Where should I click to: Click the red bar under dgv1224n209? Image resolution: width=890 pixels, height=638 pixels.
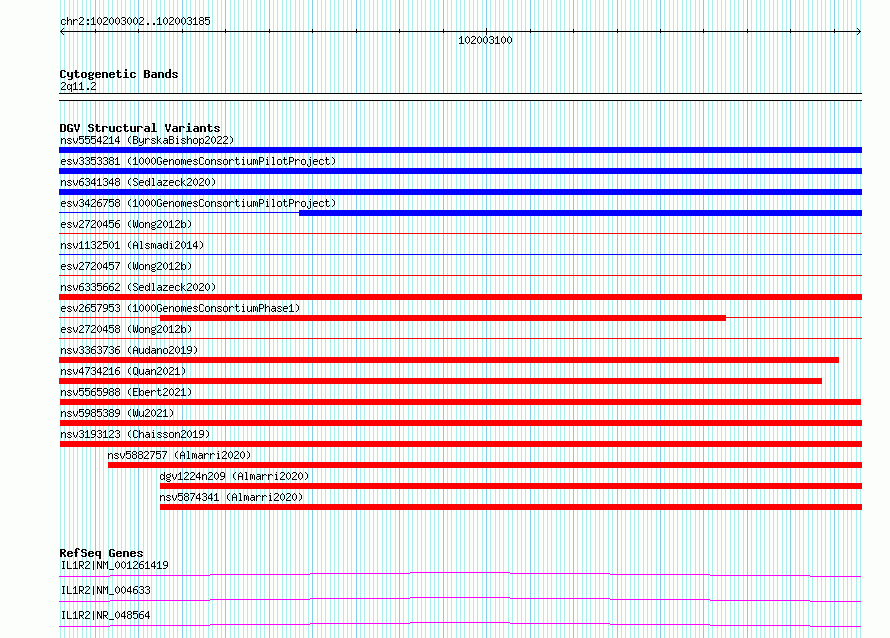[511, 486]
